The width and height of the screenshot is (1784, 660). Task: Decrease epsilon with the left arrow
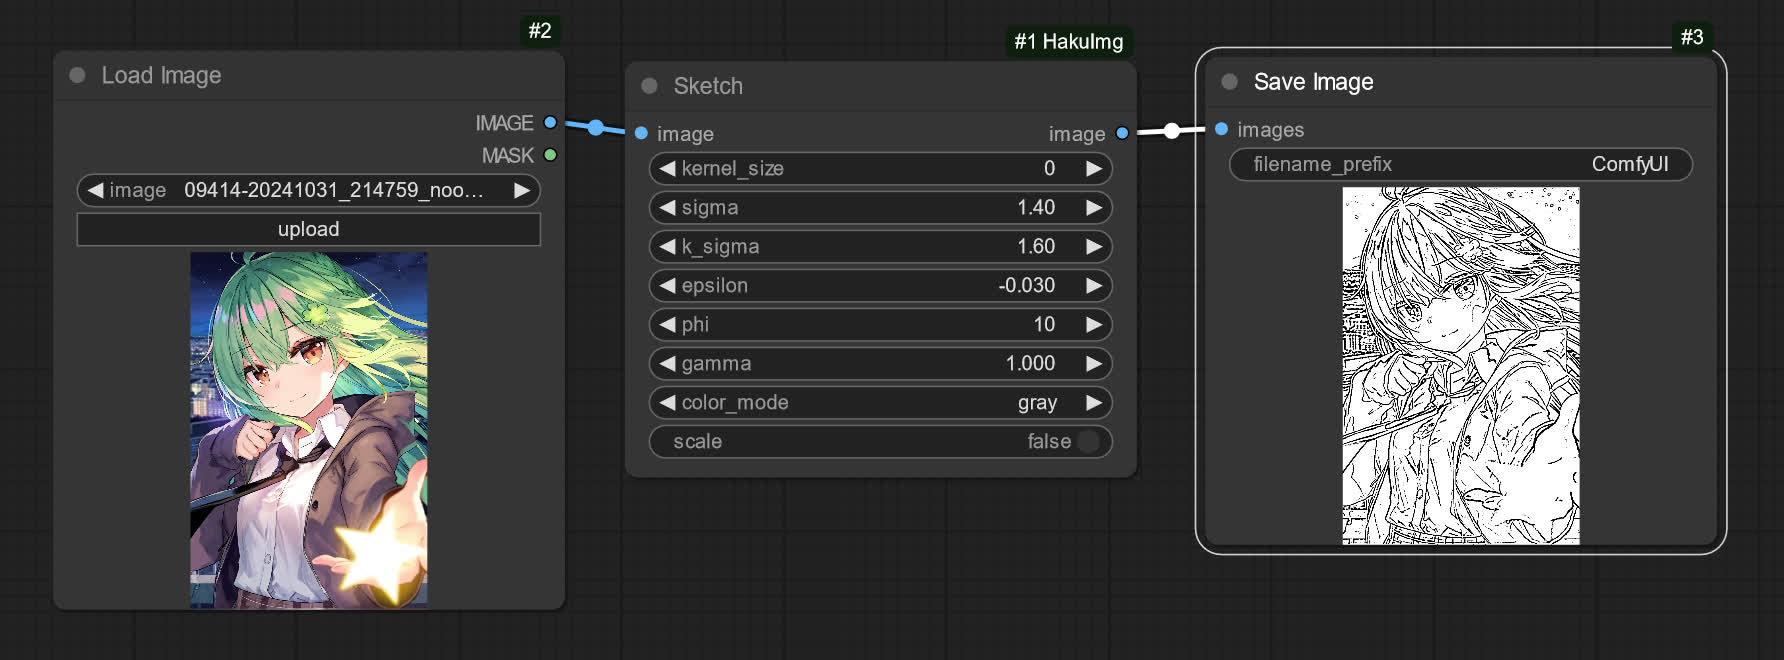pyautogui.click(x=667, y=285)
